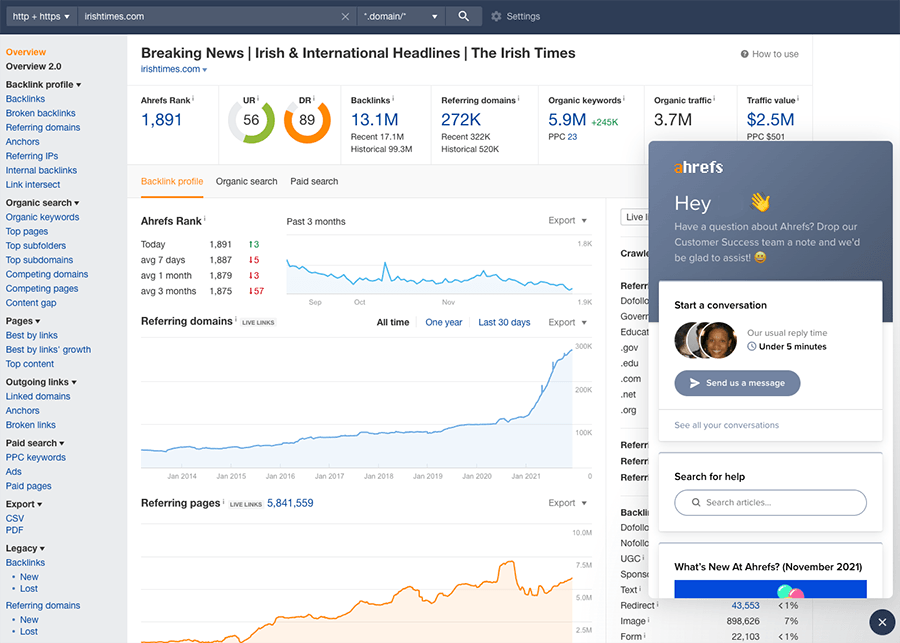The height and width of the screenshot is (643, 900).
Task: Click the Redirect info icon
Action: tap(657, 603)
